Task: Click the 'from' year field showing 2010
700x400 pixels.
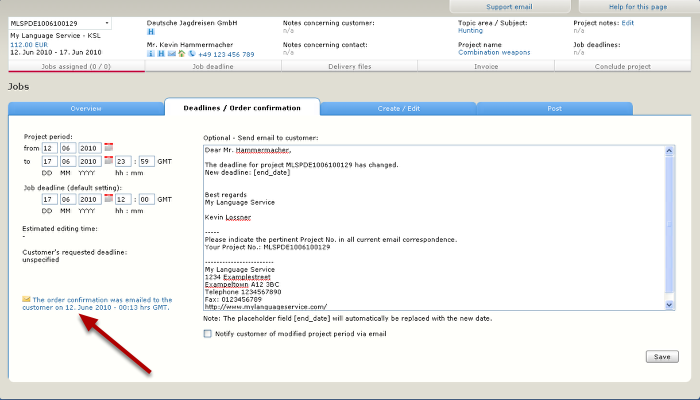Action: [90, 148]
